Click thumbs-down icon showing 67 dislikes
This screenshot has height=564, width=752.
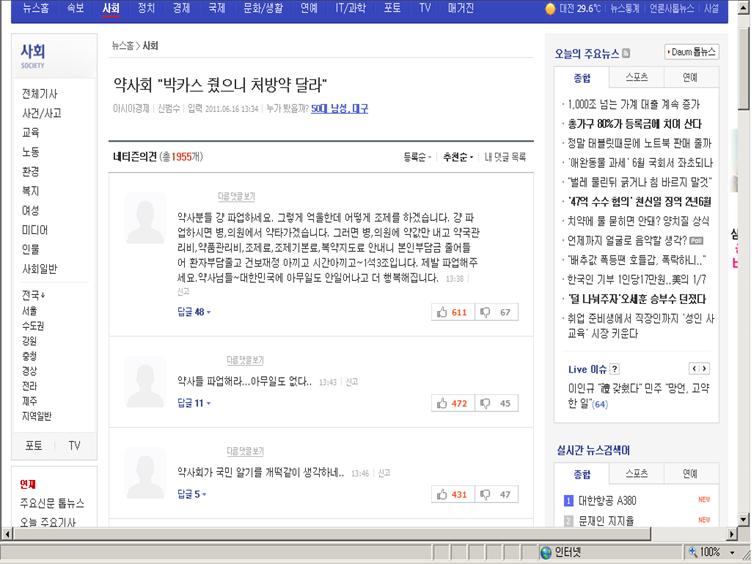[x=486, y=313]
